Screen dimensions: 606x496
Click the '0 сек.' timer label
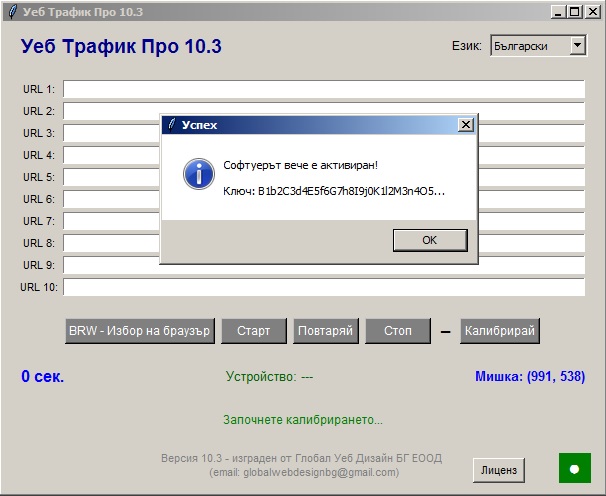43,376
